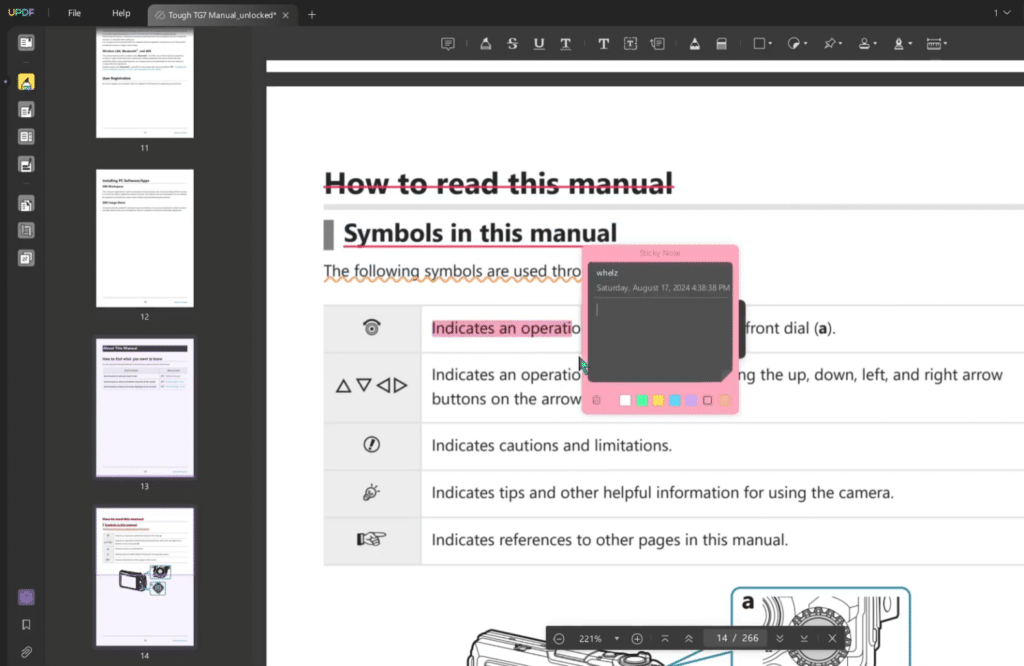Image resolution: width=1024 pixels, height=666 pixels.
Task: Select the eraser tool
Action: point(721,44)
